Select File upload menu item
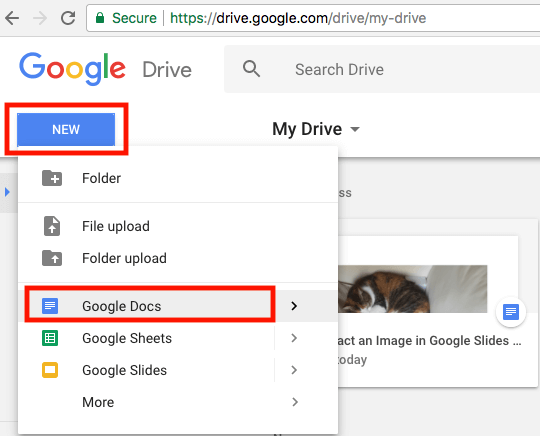The image size is (540, 436). pos(178,226)
